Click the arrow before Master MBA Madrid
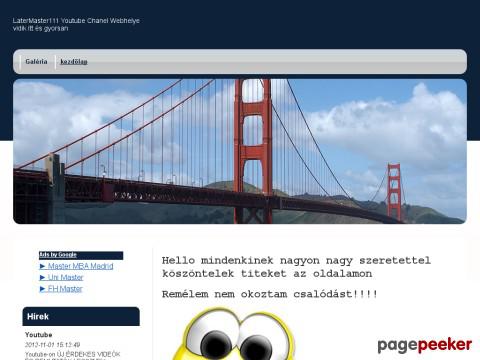The height and width of the screenshot is (360, 480). [43, 266]
